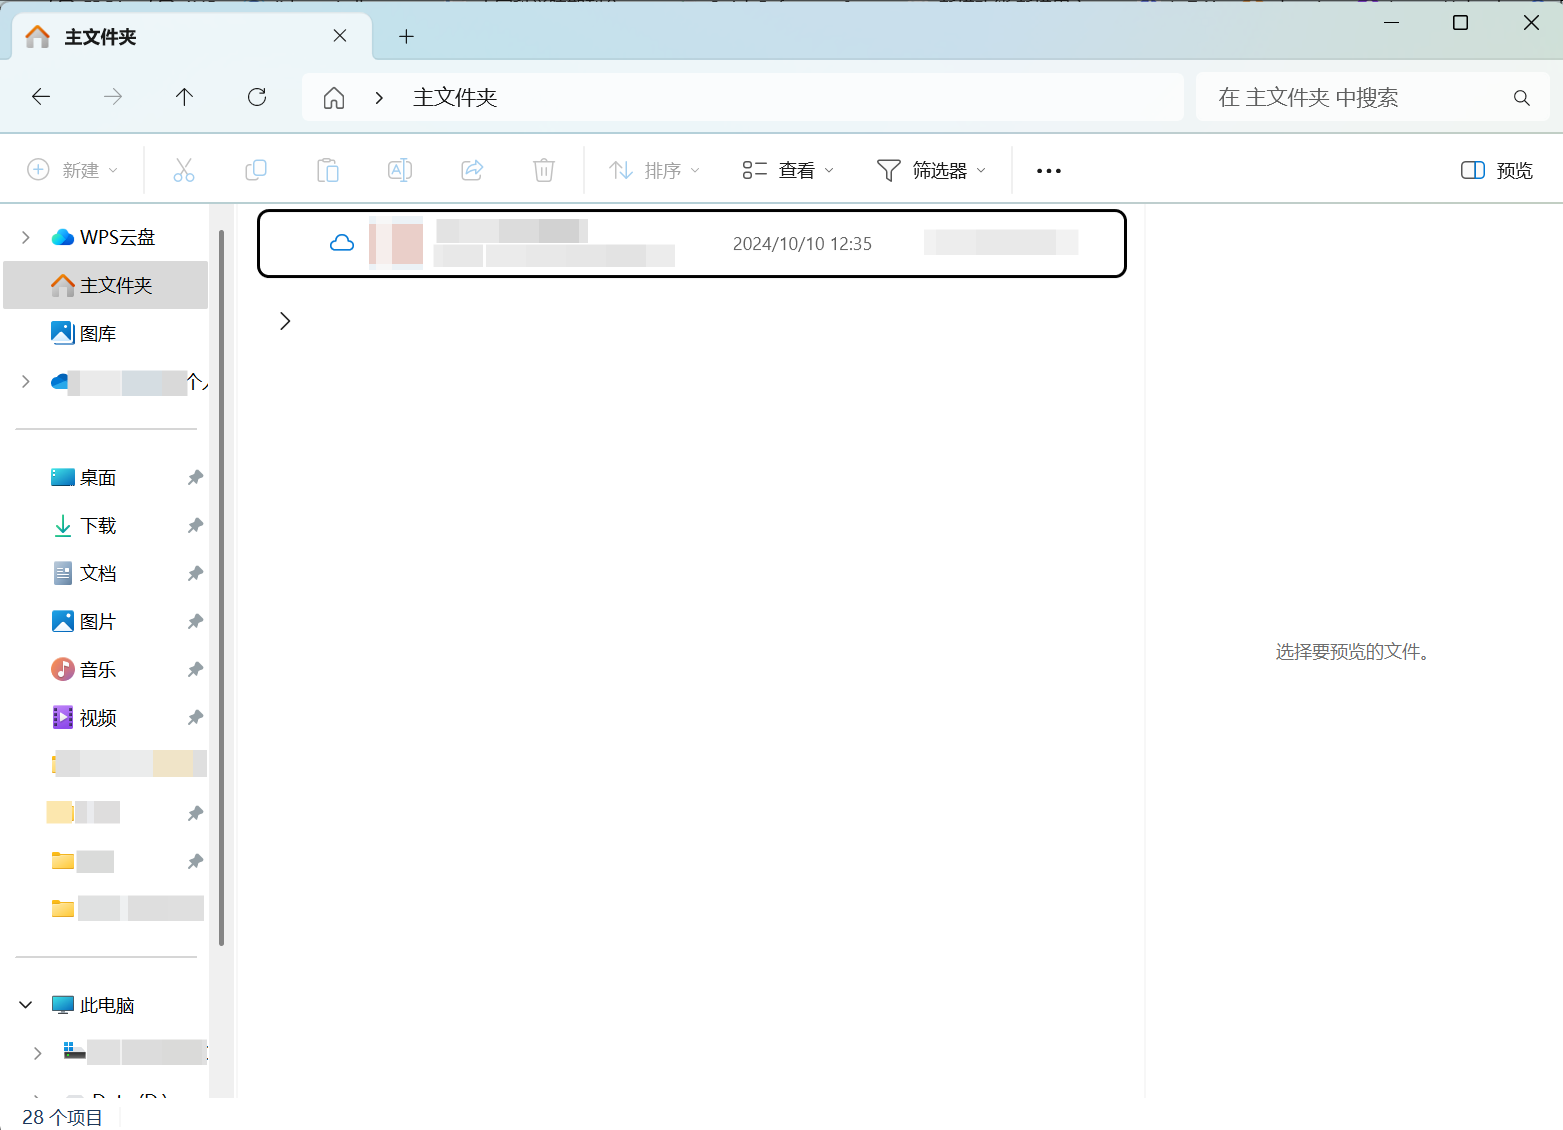
Task: Click the Share icon
Action: tap(472, 170)
